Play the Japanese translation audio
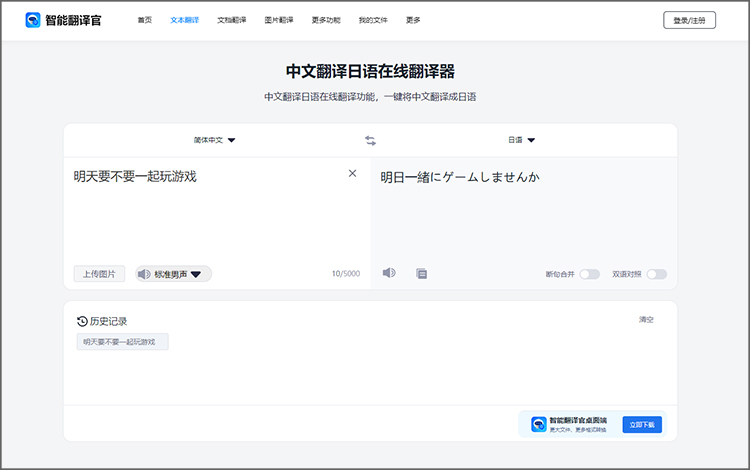The width and height of the screenshot is (750, 470). click(x=389, y=273)
